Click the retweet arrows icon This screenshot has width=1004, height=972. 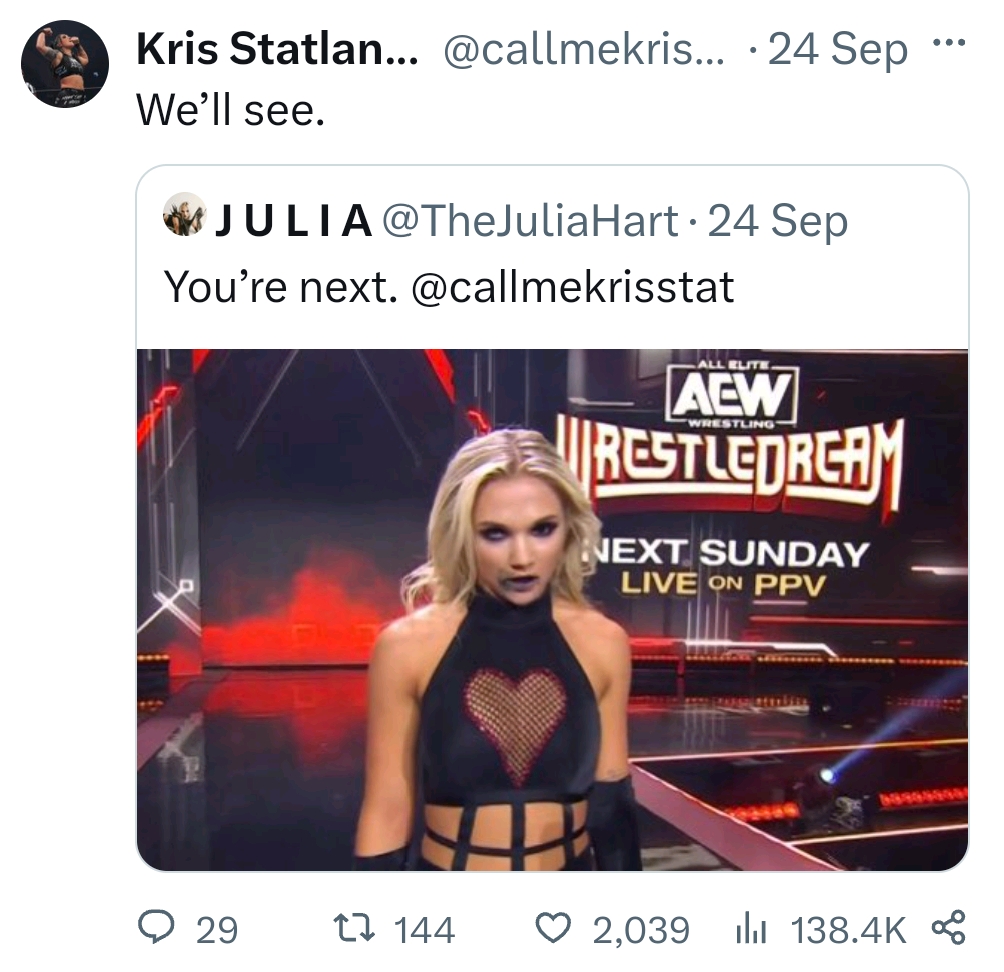354,927
